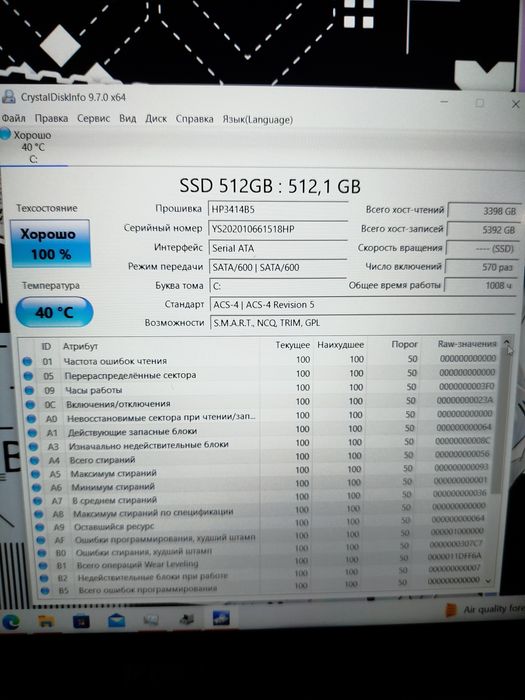Click the Буква тома field C:
Image resolution: width=525 pixels, height=700 pixels.
tap(278, 286)
